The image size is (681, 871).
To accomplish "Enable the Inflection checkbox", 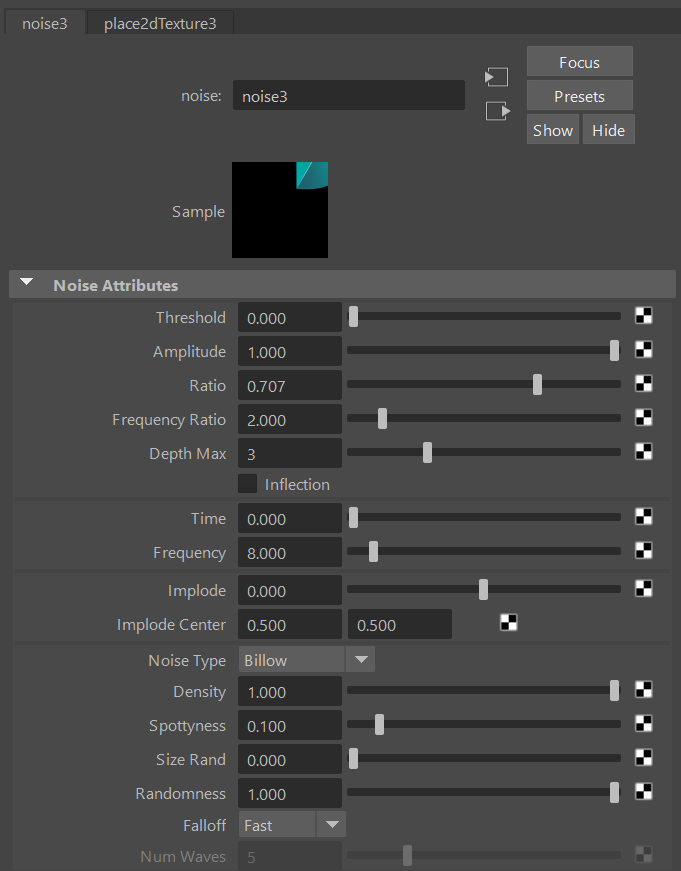I will (x=248, y=484).
